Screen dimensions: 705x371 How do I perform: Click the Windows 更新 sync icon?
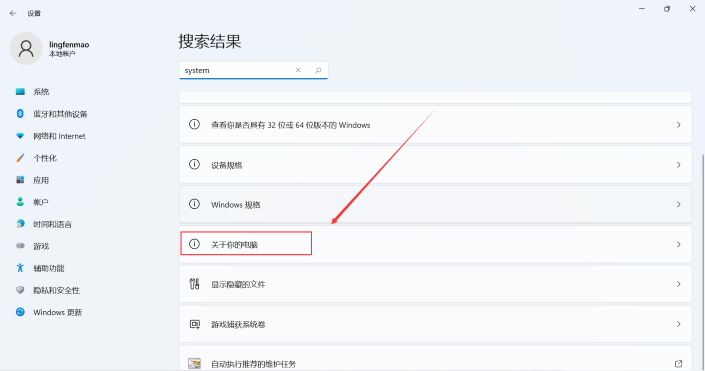tap(20, 312)
